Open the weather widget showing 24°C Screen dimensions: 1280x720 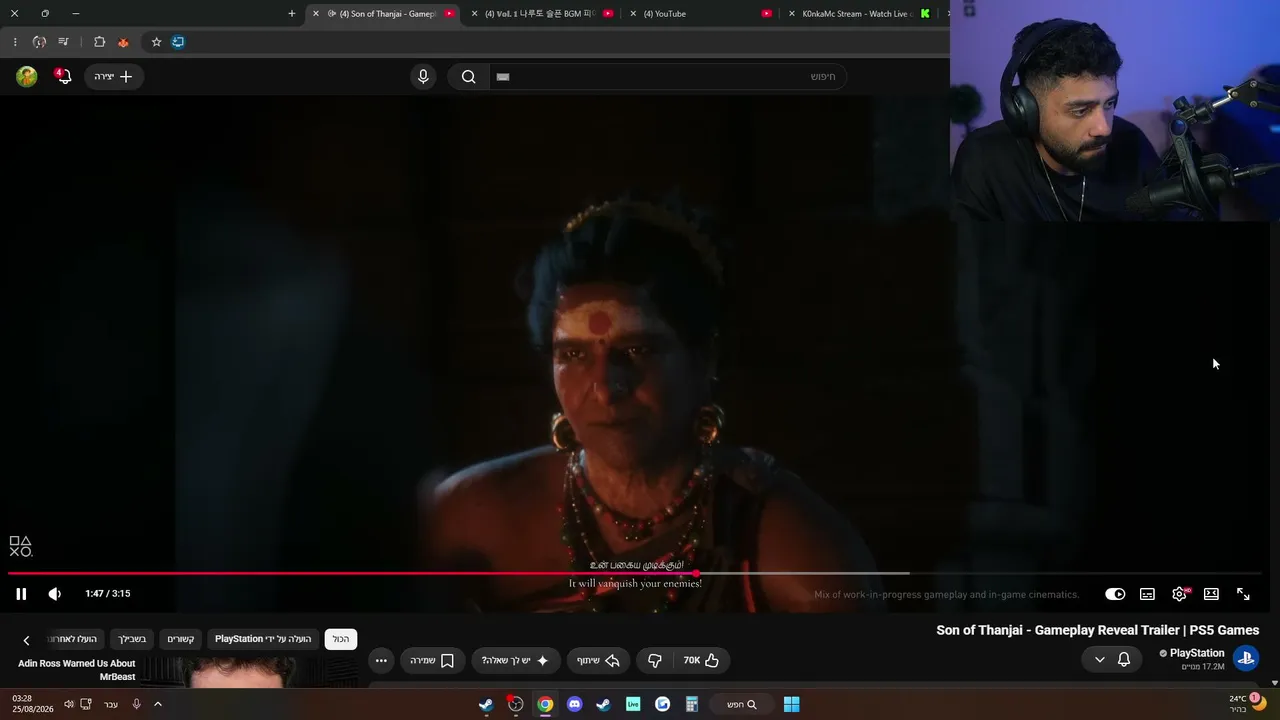tap(1246, 704)
